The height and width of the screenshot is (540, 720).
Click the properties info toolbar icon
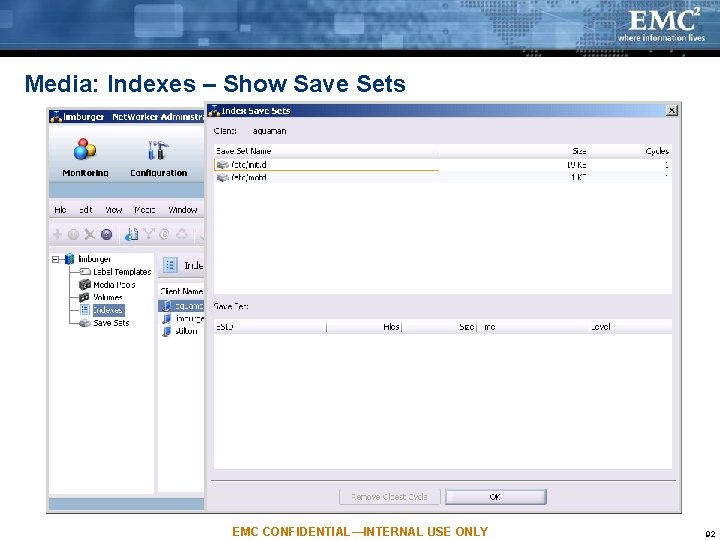pos(73,235)
